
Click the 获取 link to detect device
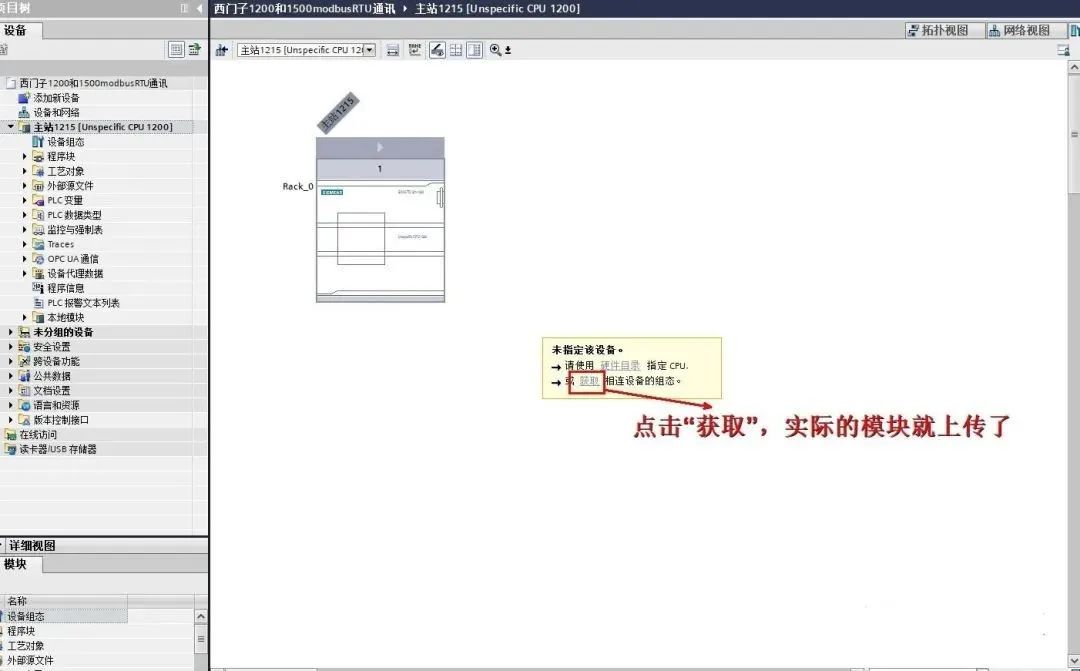pos(589,381)
